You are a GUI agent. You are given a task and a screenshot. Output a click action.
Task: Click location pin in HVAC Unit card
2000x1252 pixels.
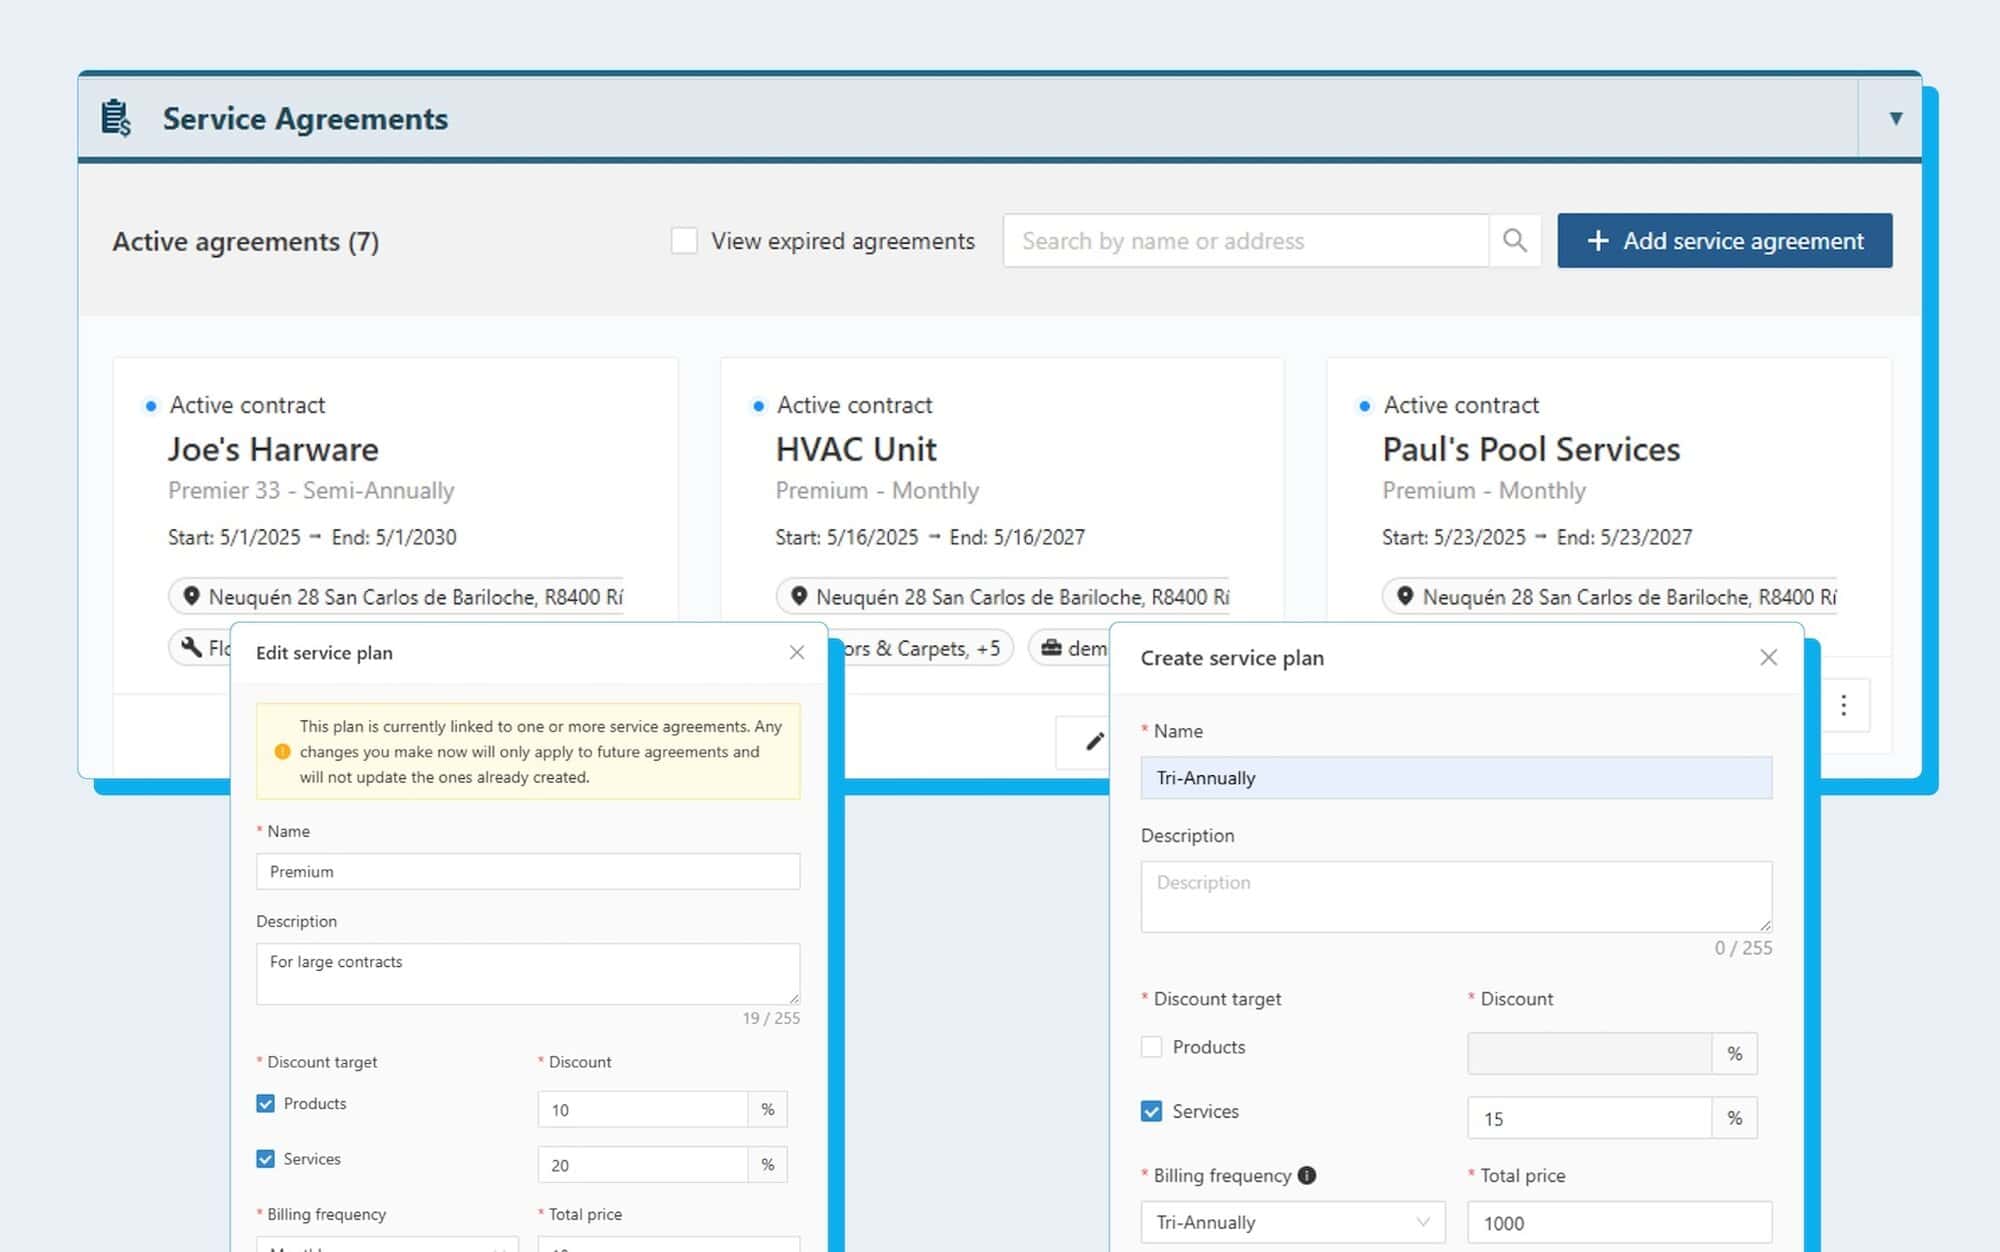click(798, 596)
